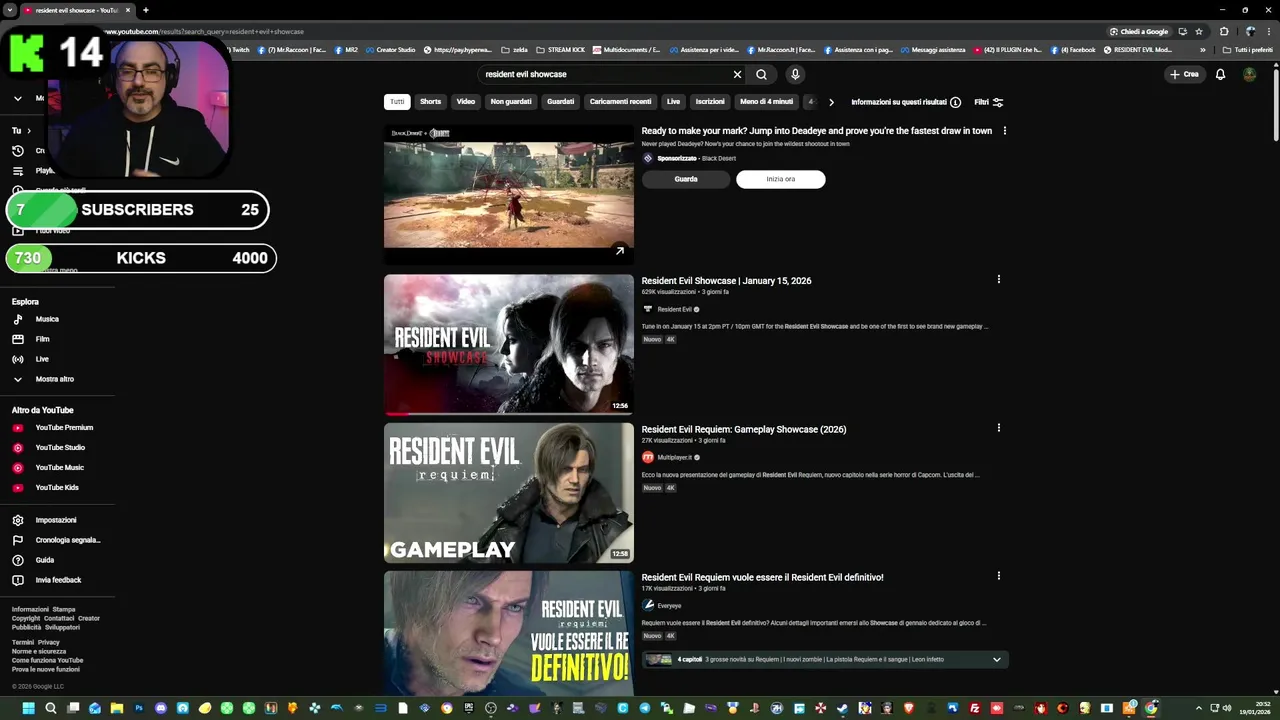Expand the chapters list under the definitivo video
This screenshot has height=720, width=1280.
(x=996, y=659)
